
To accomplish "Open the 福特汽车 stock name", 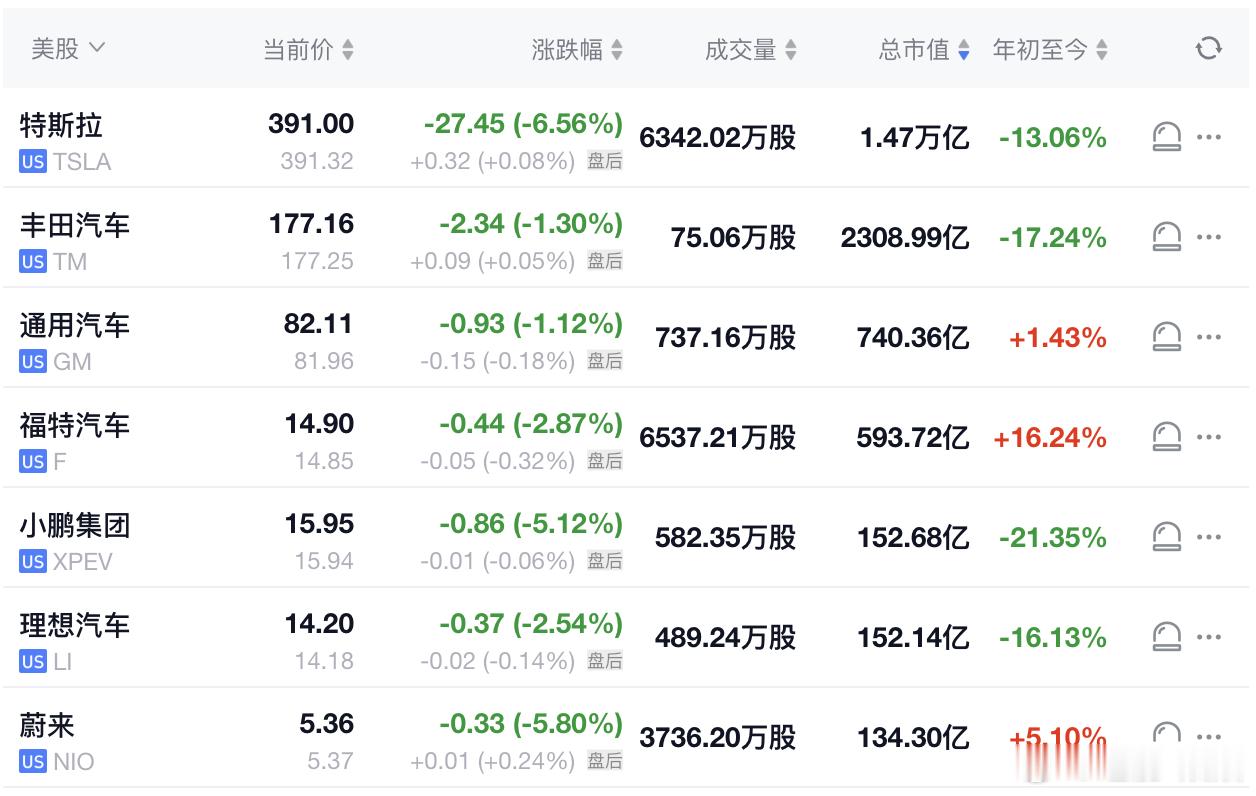I will tap(75, 425).
